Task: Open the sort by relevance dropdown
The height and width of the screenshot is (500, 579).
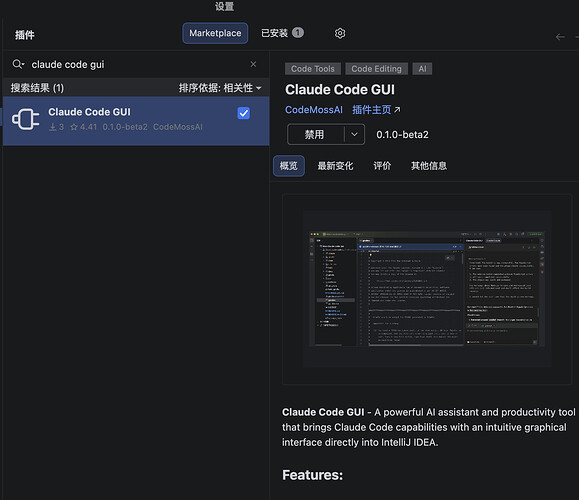Action: pyautogui.click(x=220, y=88)
